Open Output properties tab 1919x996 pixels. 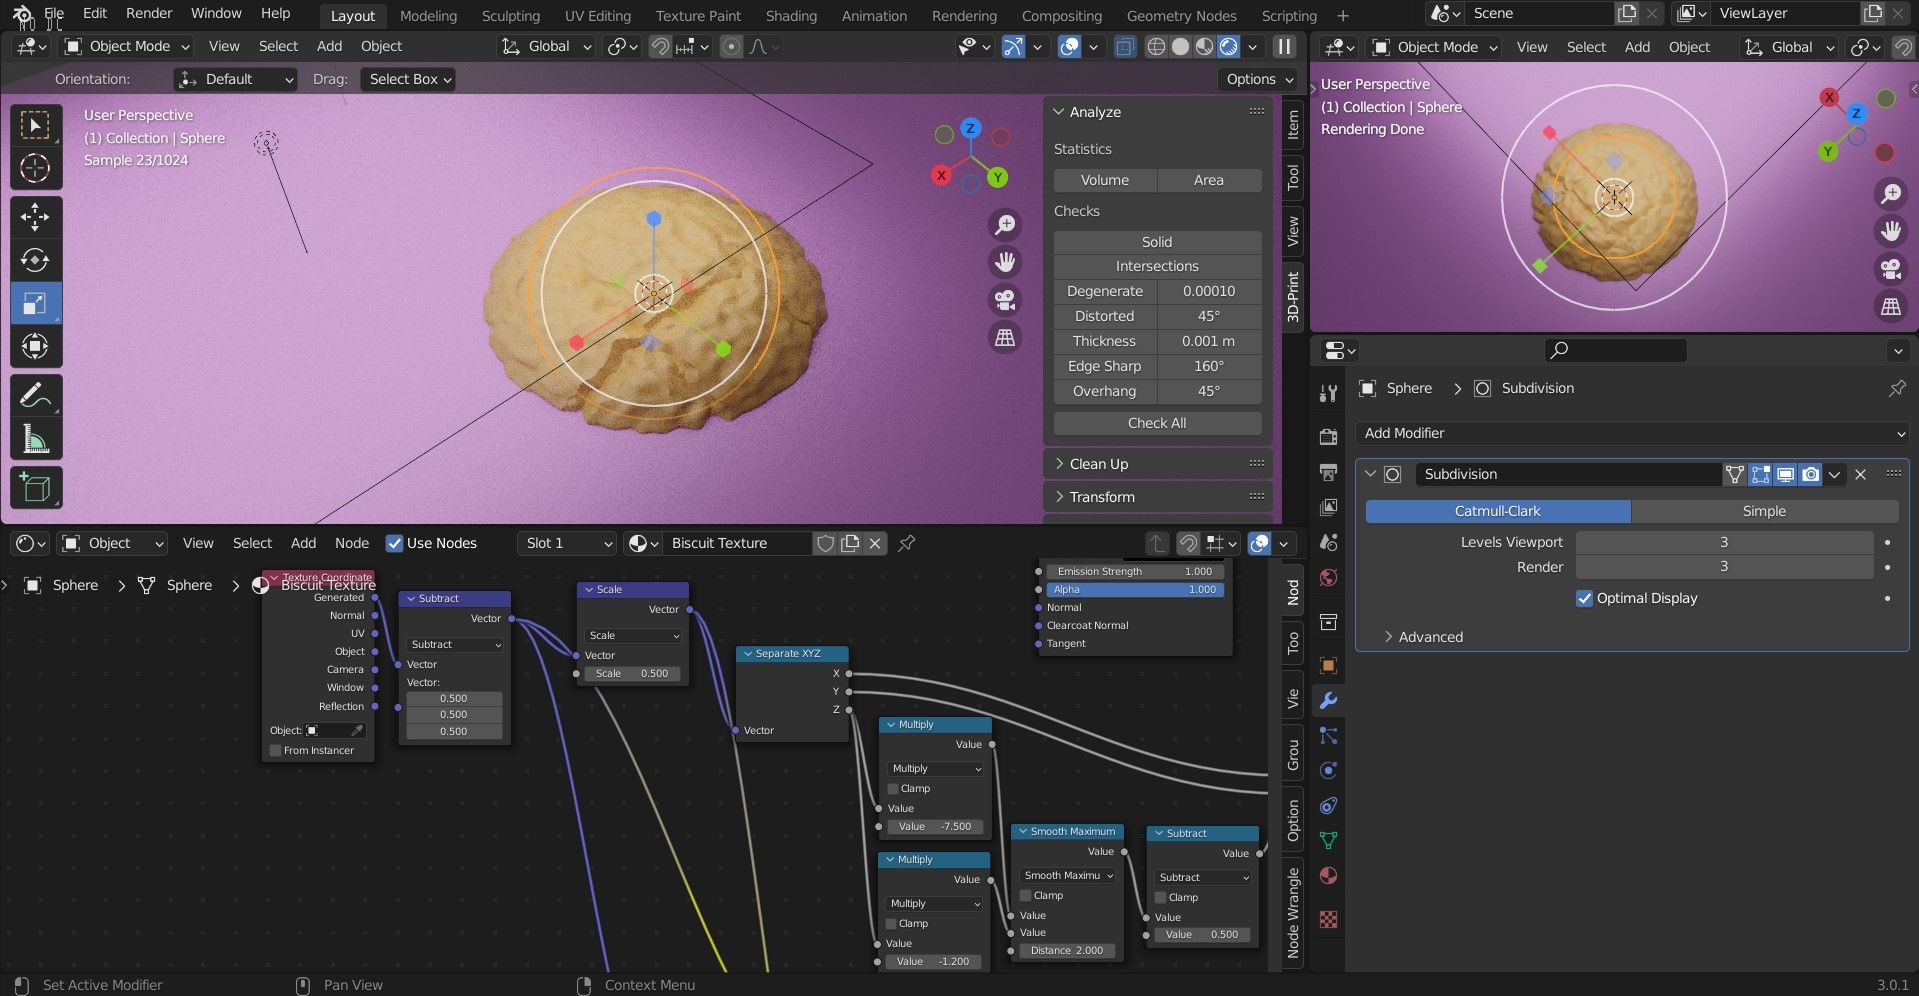(1328, 472)
